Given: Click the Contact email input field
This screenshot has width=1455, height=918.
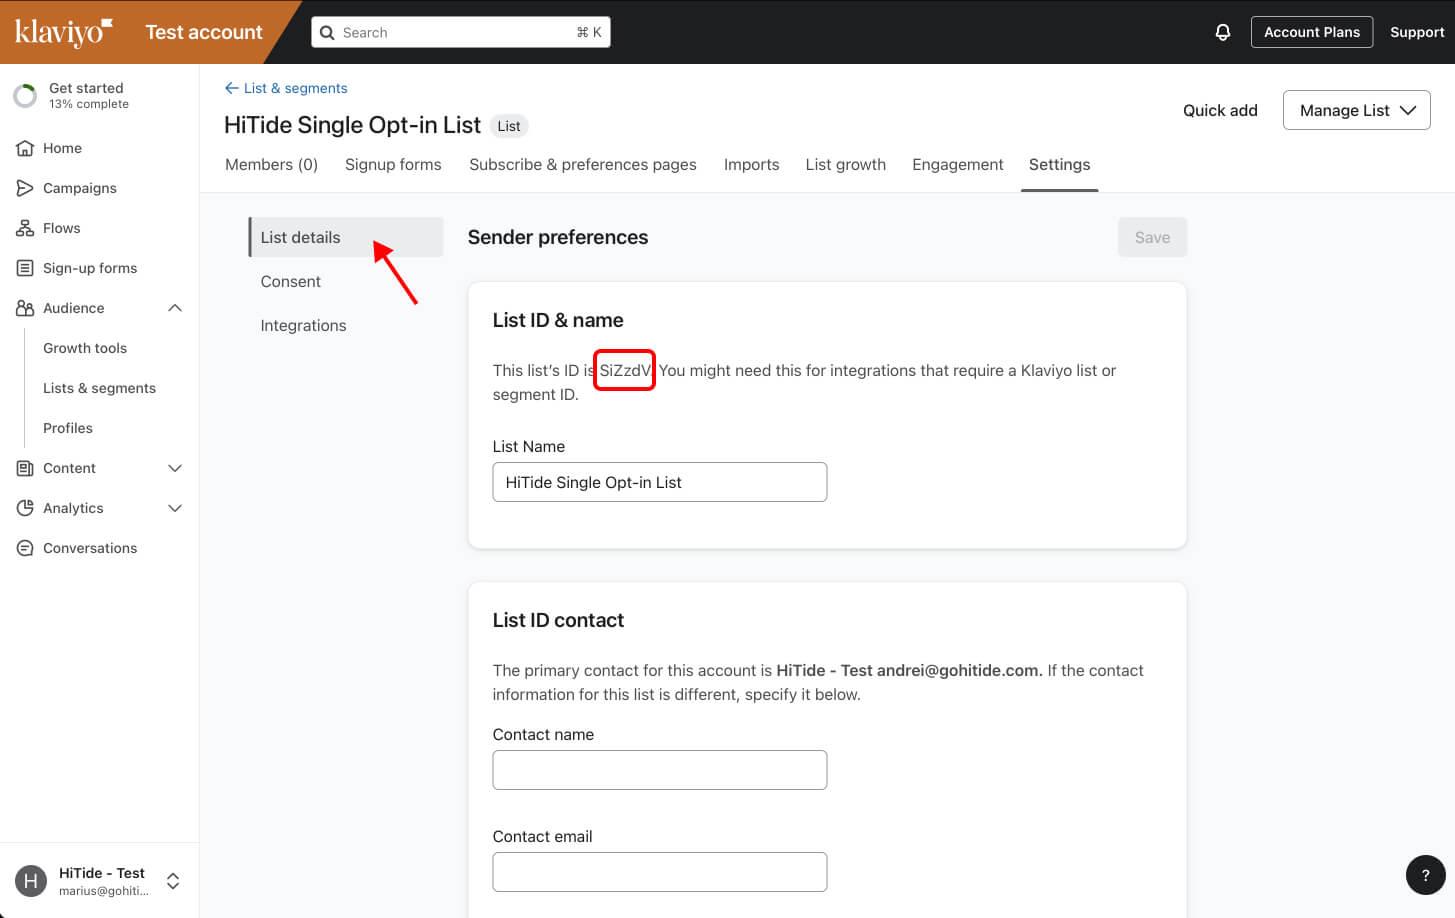Looking at the screenshot, I should point(660,872).
